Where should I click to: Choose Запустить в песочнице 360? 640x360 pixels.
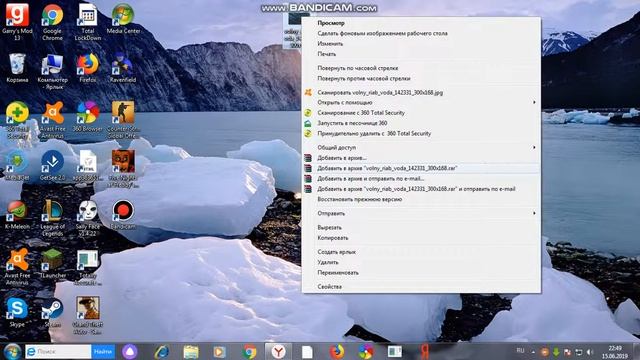click(421, 123)
